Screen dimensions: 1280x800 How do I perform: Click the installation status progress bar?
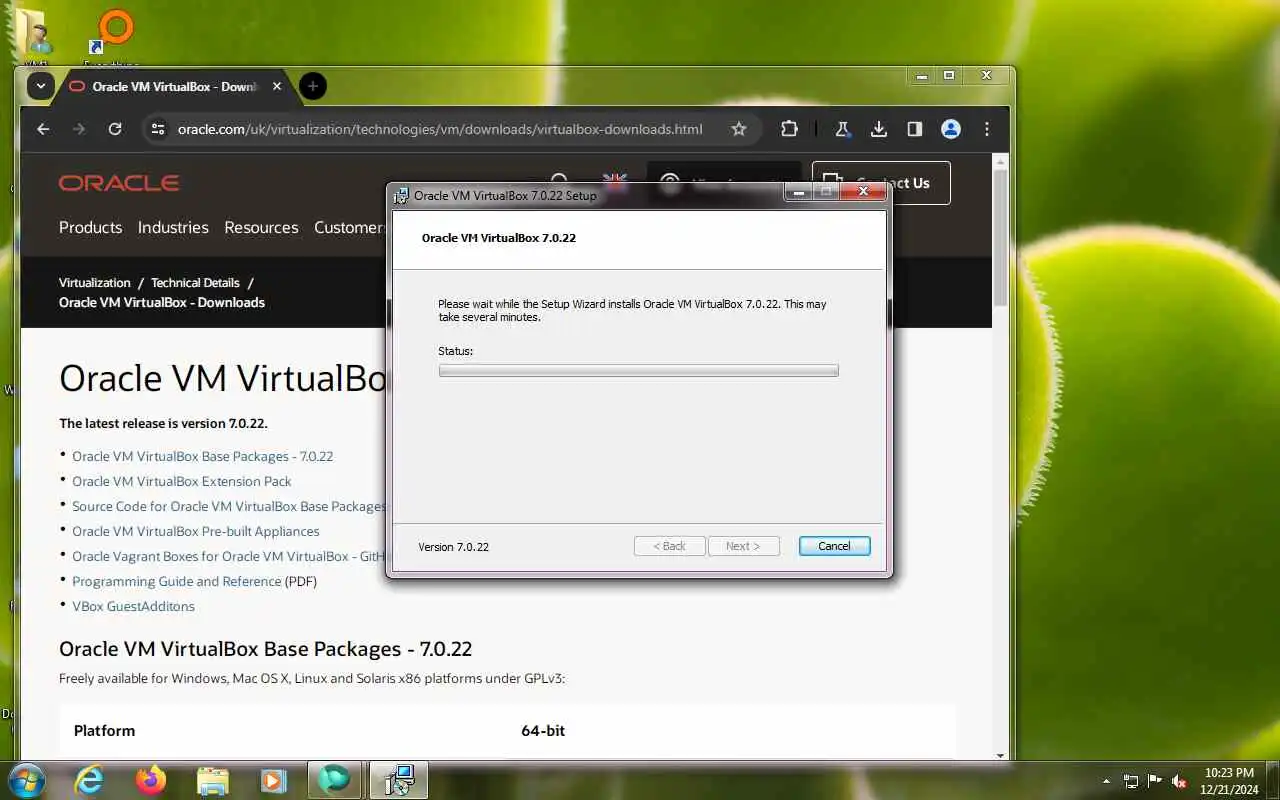pos(638,370)
